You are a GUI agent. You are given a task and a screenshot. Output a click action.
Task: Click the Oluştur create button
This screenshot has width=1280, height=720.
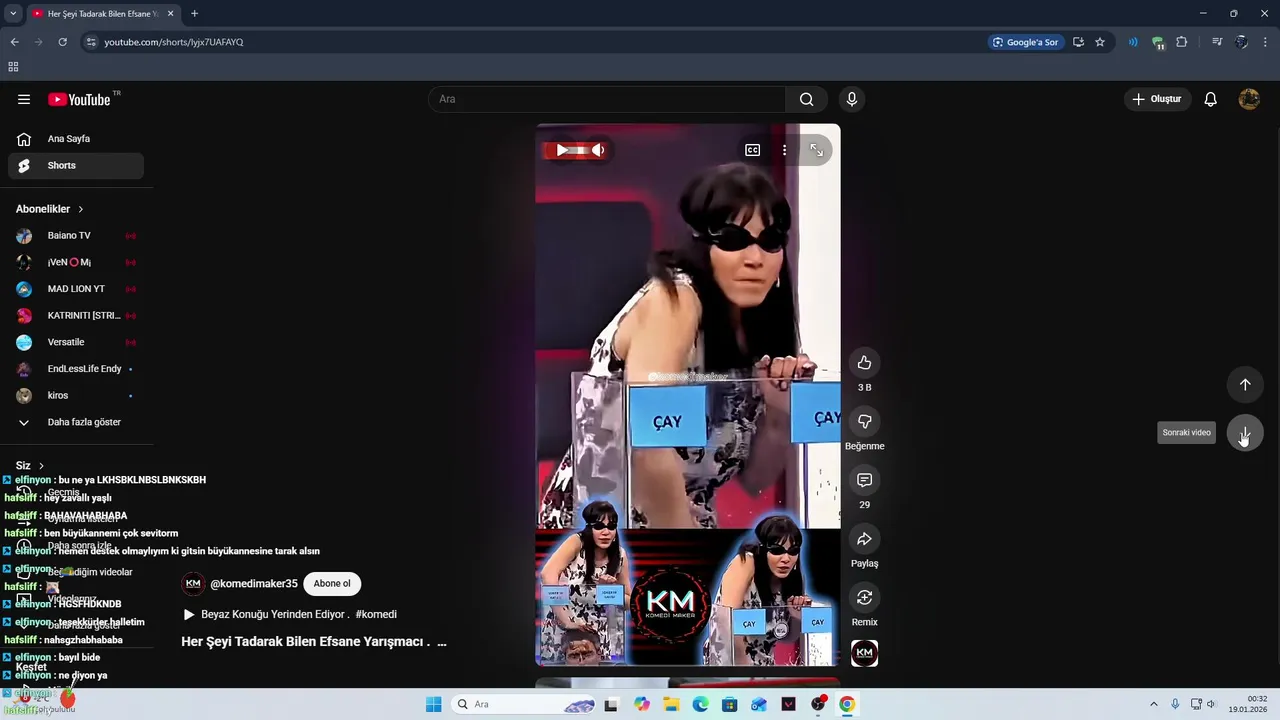pyautogui.click(x=1157, y=99)
